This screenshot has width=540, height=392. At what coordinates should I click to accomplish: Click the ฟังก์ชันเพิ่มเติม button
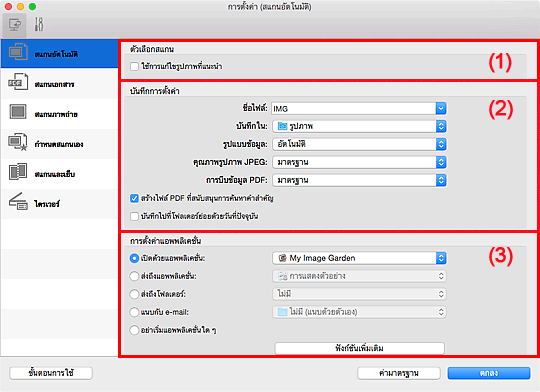(359, 348)
